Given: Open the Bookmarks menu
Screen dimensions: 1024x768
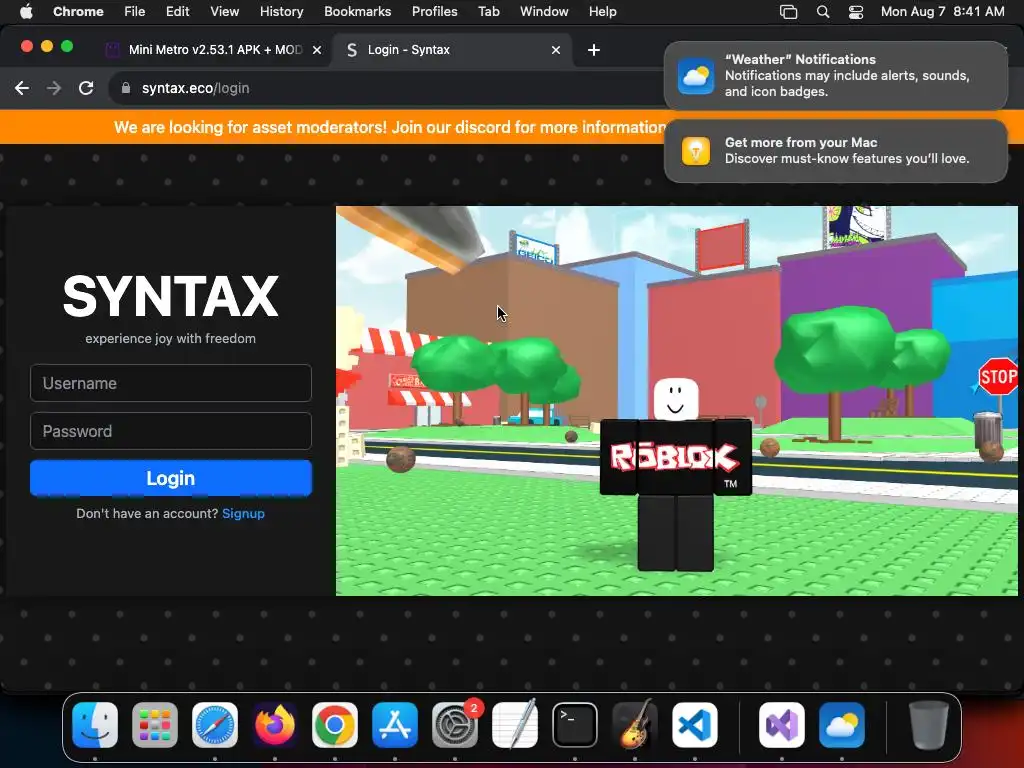Looking at the screenshot, I should 357,11.
